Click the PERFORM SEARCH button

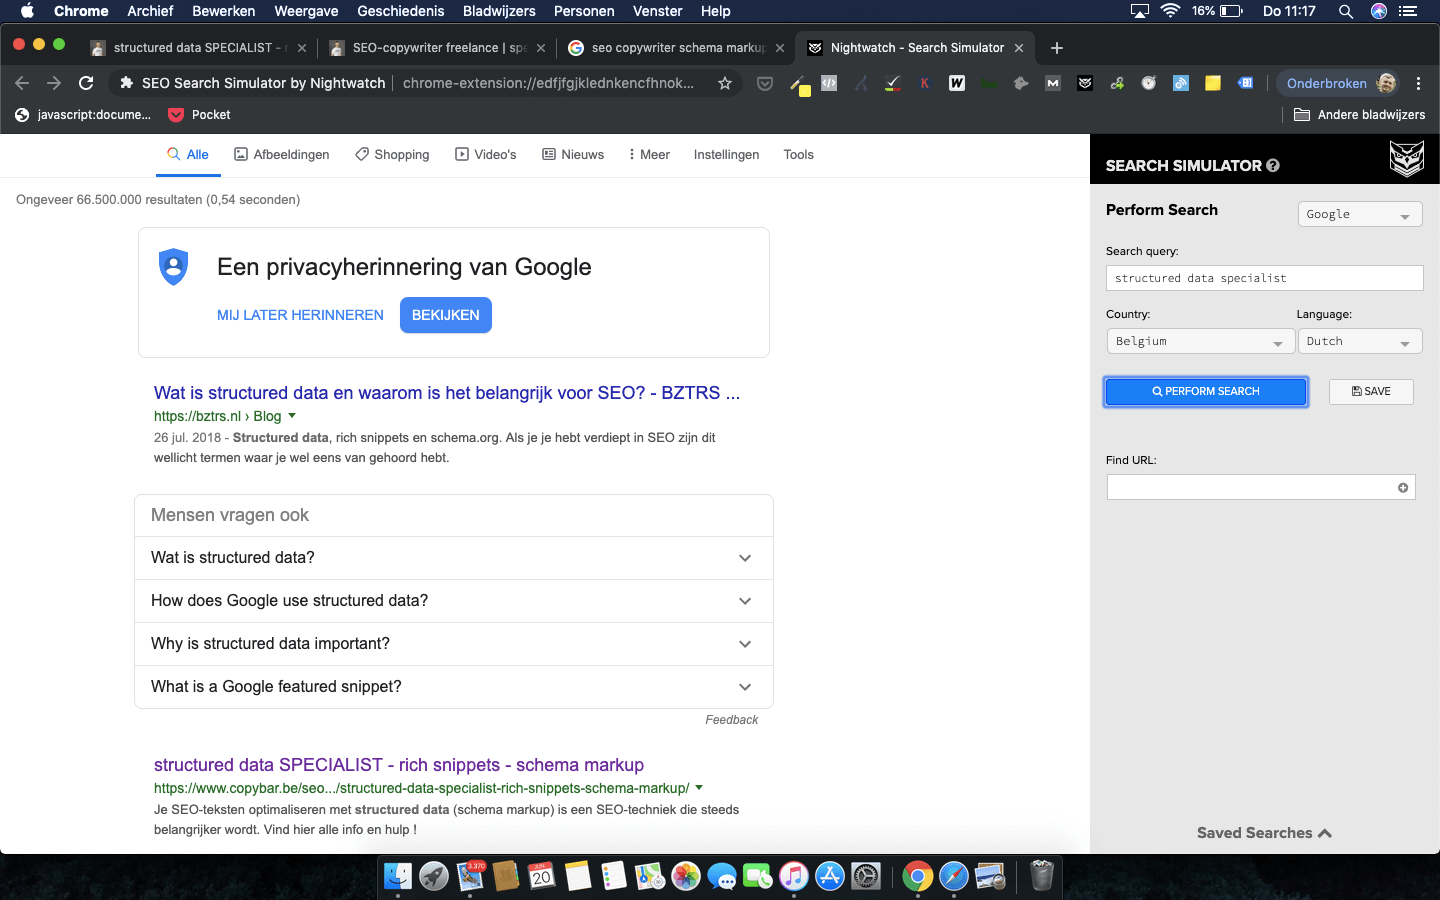pos(1206,392)
